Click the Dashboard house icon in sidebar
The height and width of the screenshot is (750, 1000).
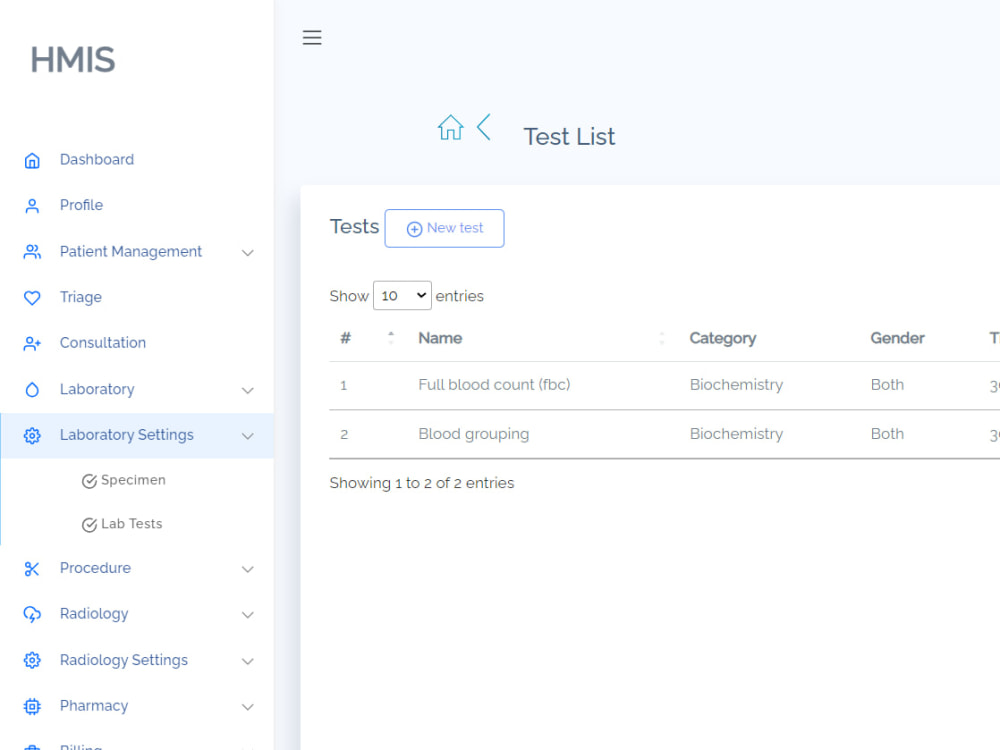coord(32,160)
